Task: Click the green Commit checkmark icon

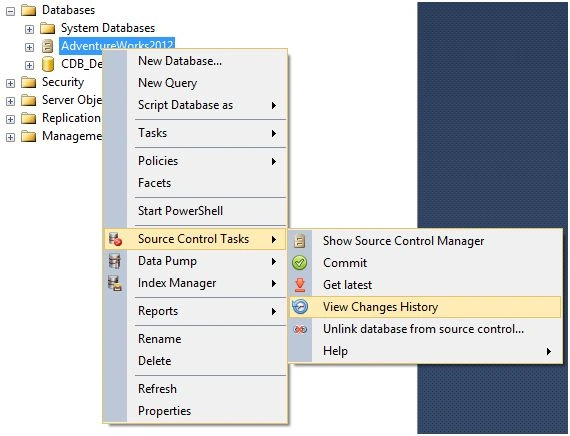Action: (x=300, y=263)
